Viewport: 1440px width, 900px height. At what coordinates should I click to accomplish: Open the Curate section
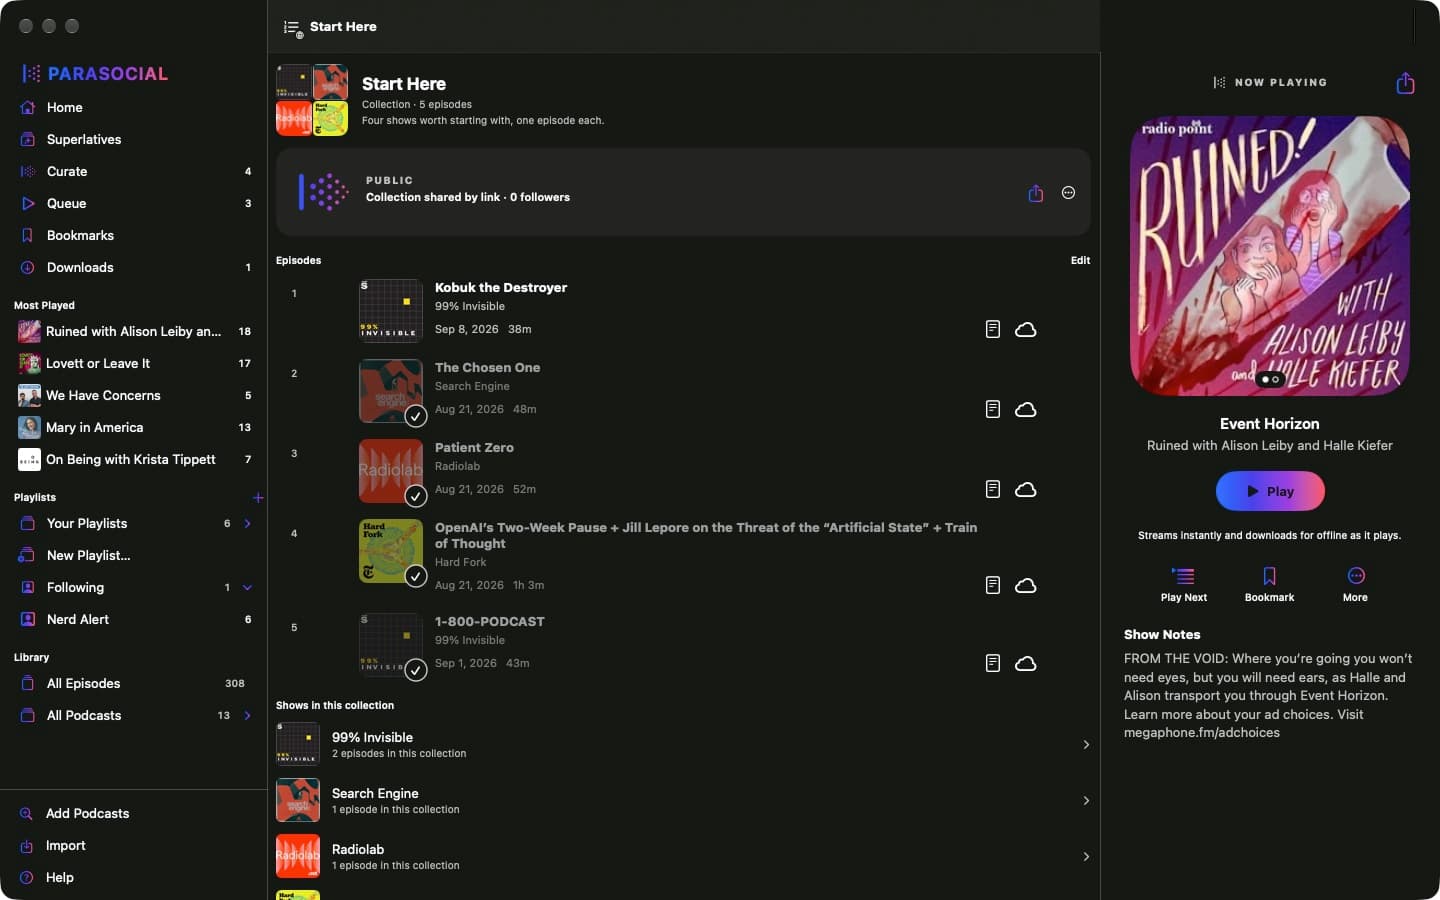[134, 171]
